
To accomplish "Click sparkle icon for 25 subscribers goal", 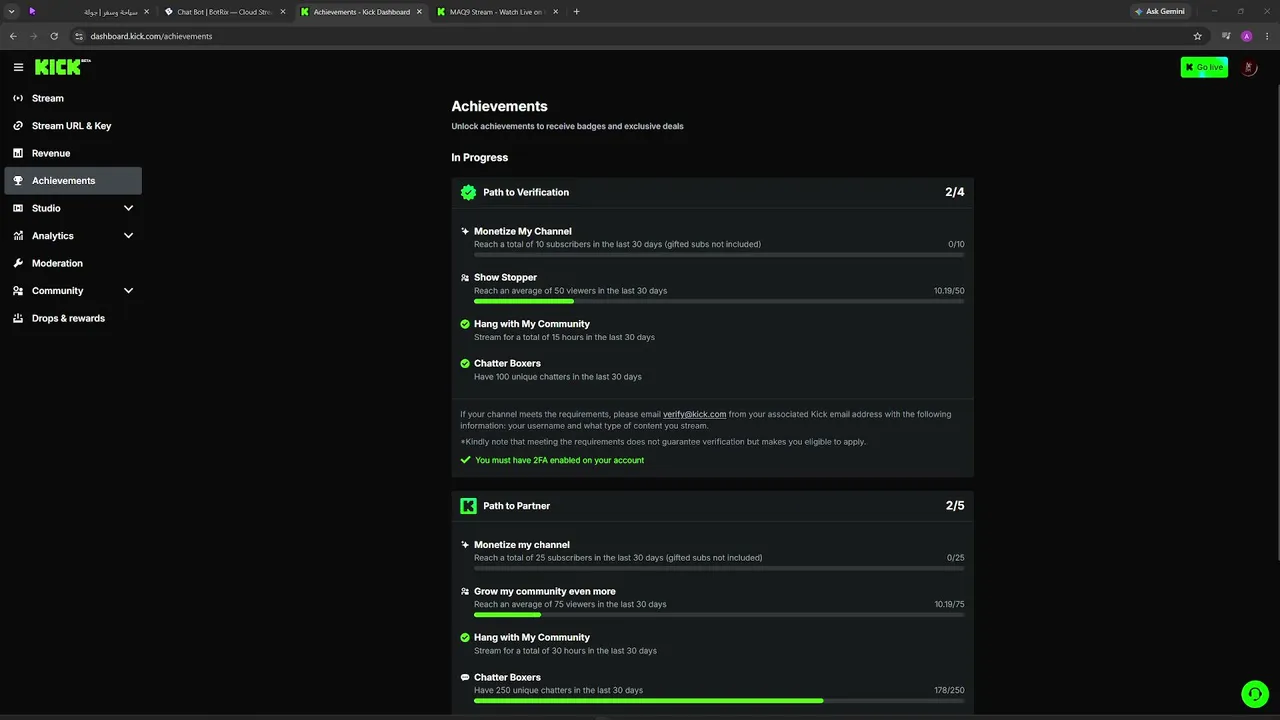I will (x=465, y=545).
